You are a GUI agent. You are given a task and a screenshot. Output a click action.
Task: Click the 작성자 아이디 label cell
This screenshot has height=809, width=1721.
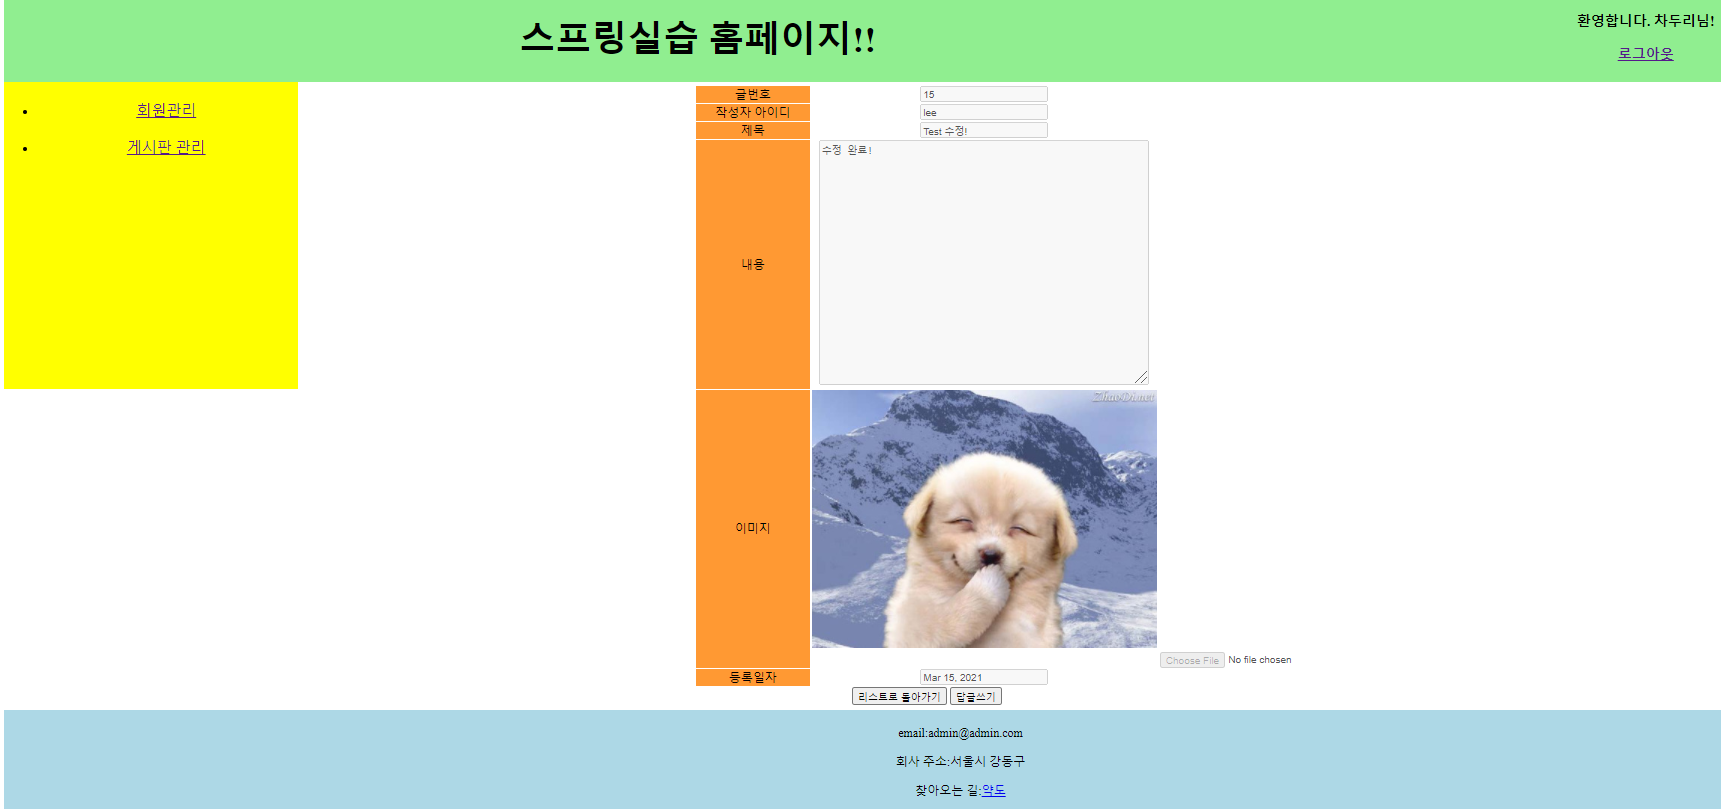tap(753, 112)
